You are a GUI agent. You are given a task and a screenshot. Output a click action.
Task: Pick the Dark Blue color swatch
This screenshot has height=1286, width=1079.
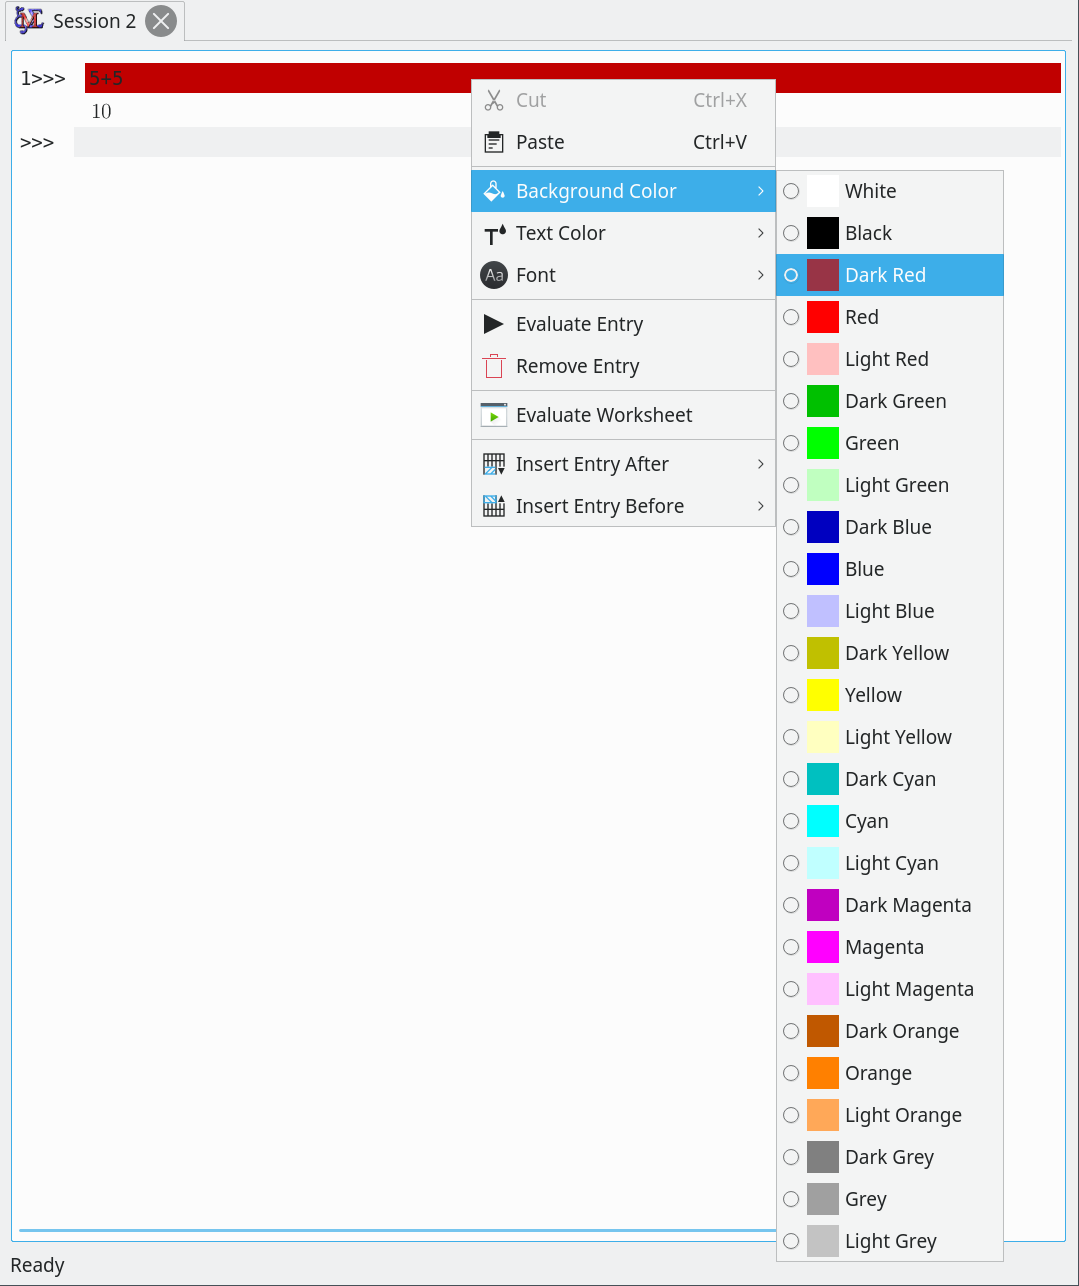point(821,527)
